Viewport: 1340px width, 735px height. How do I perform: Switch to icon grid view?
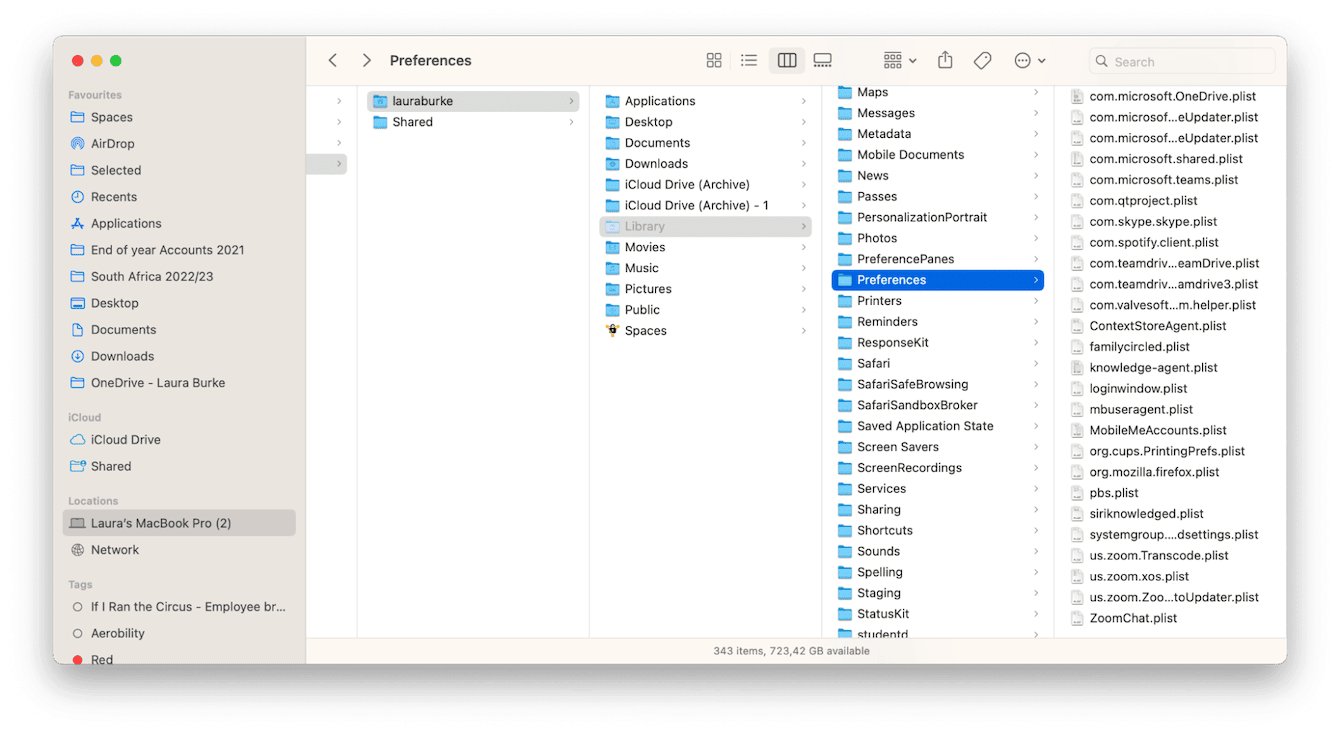(714, 60)
